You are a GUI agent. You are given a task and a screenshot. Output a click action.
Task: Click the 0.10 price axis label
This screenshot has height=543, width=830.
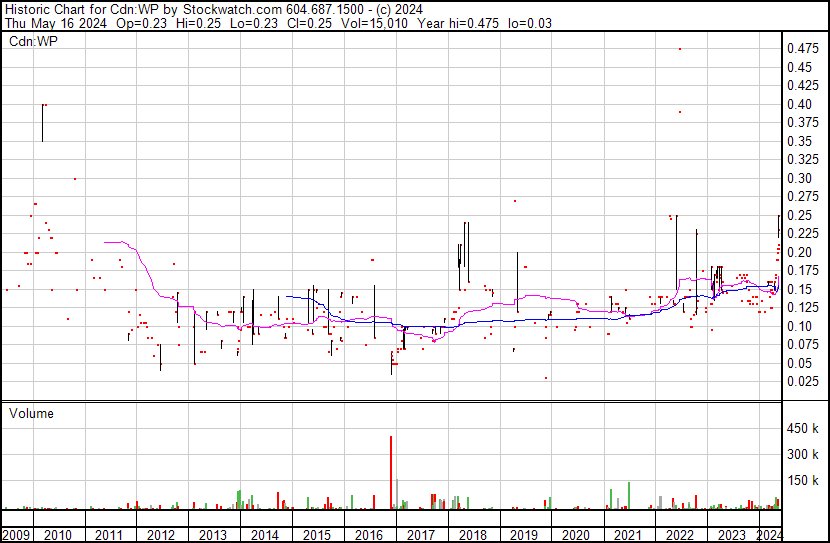(799, 327)
